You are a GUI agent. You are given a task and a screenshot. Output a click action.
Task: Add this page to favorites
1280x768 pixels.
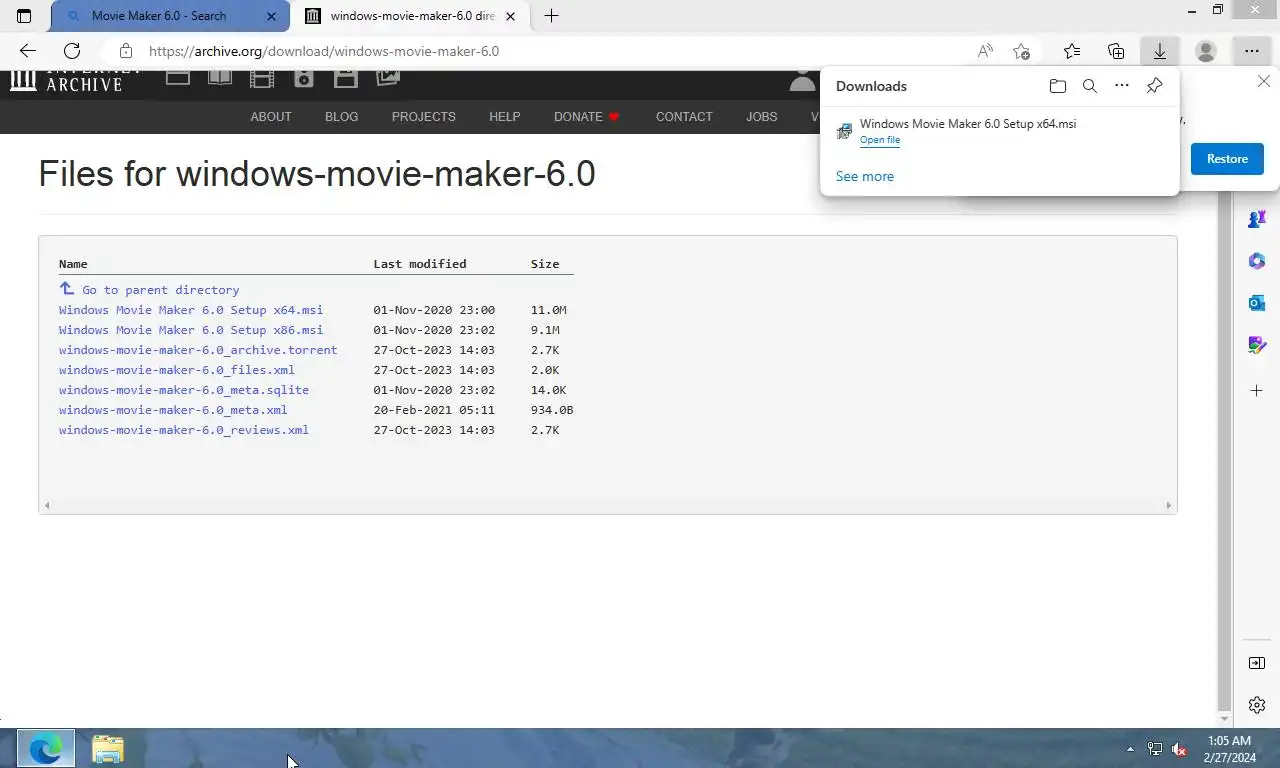tap(1021, 51)
